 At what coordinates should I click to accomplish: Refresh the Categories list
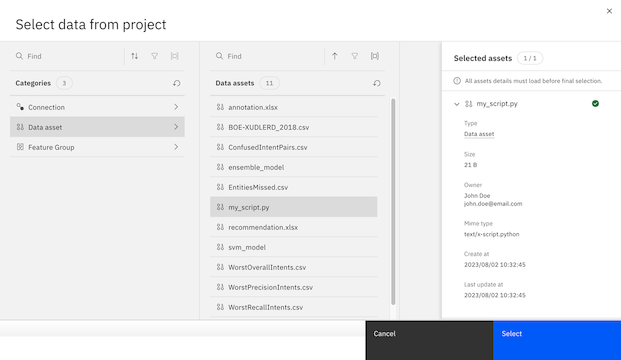coord(177,83)
